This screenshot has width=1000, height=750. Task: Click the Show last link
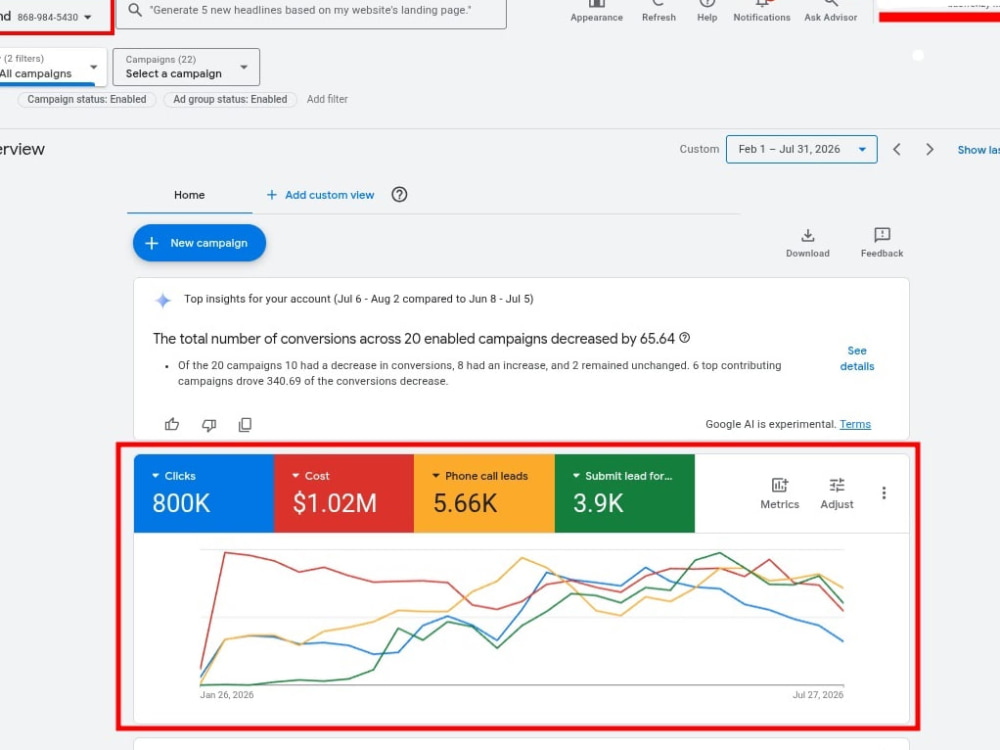[978, 150]
